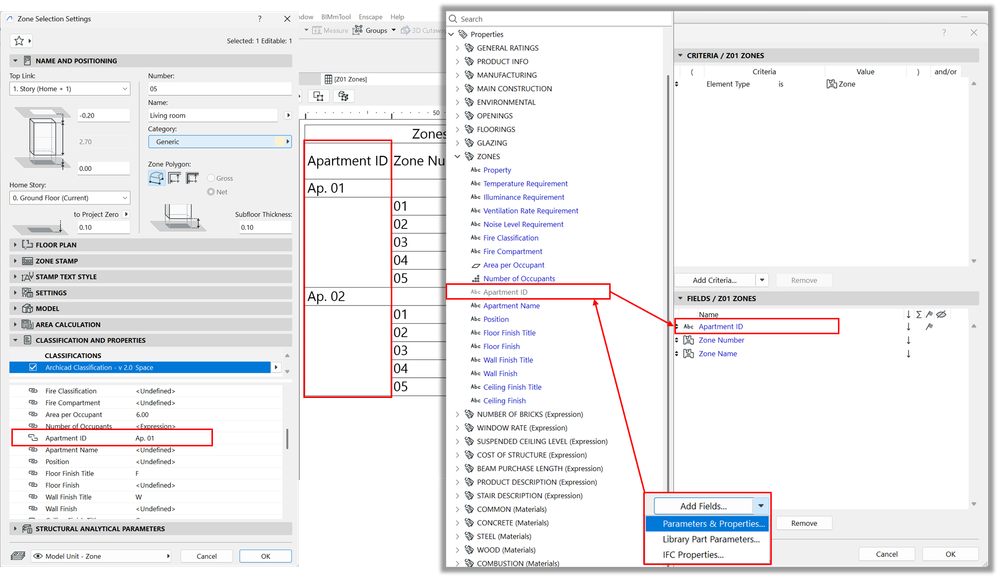Open the Groups toolbar icon
Screen dimensions: 999x578
click(357, 30)
